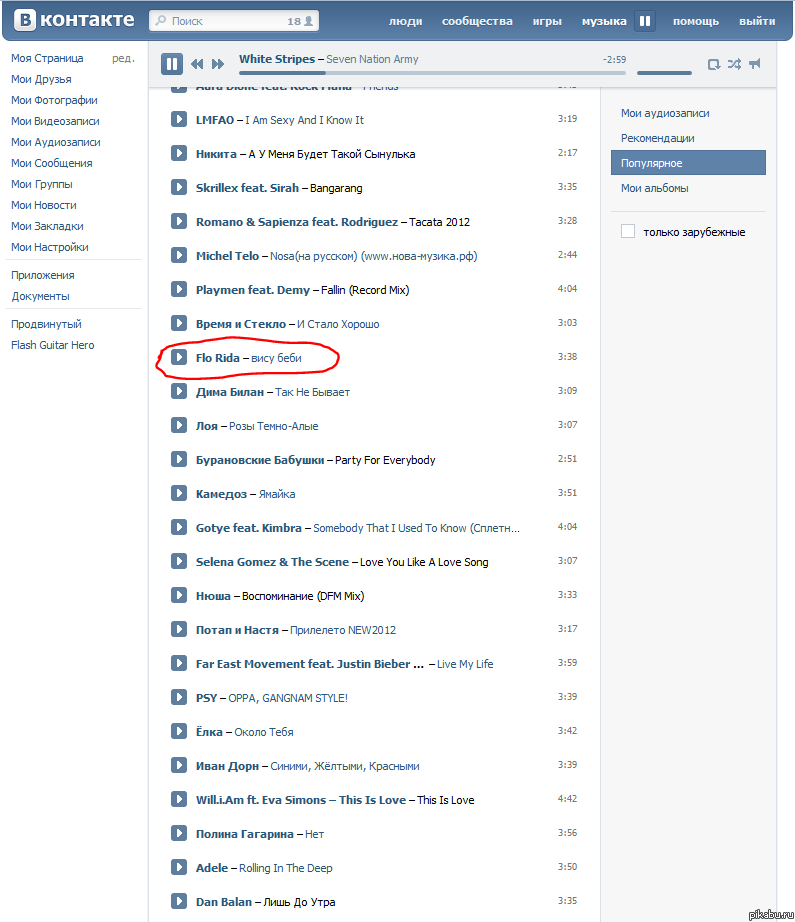Open 'Приложения' in the sidebar
This screenshot has height=922, width=795.
tap(42, 275)
